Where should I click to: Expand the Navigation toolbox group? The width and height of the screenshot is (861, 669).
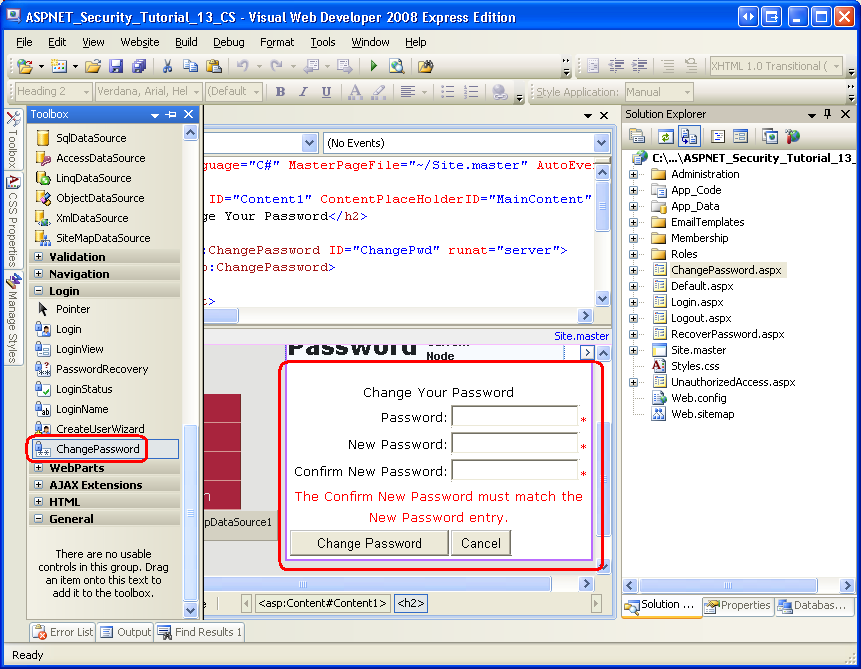(38, 274)
